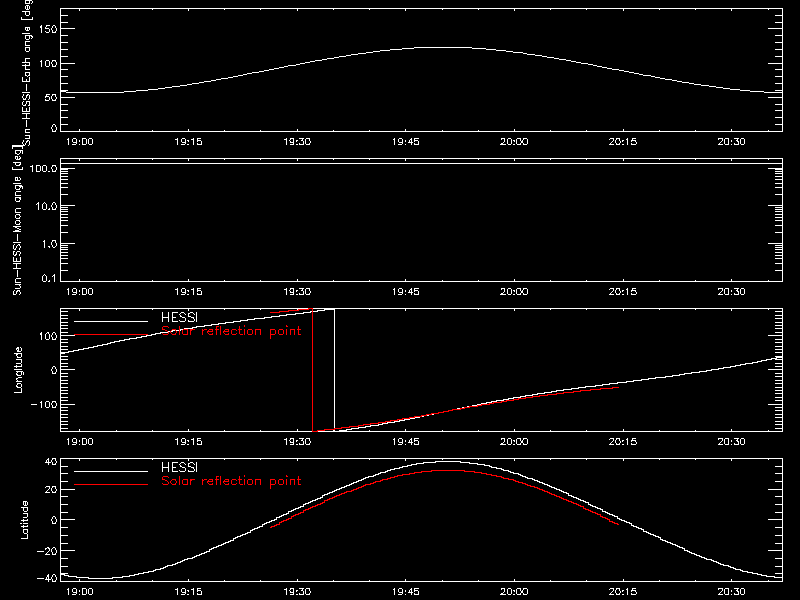Click 20:30 under the Earth angle panel

[x=732, y=142]
